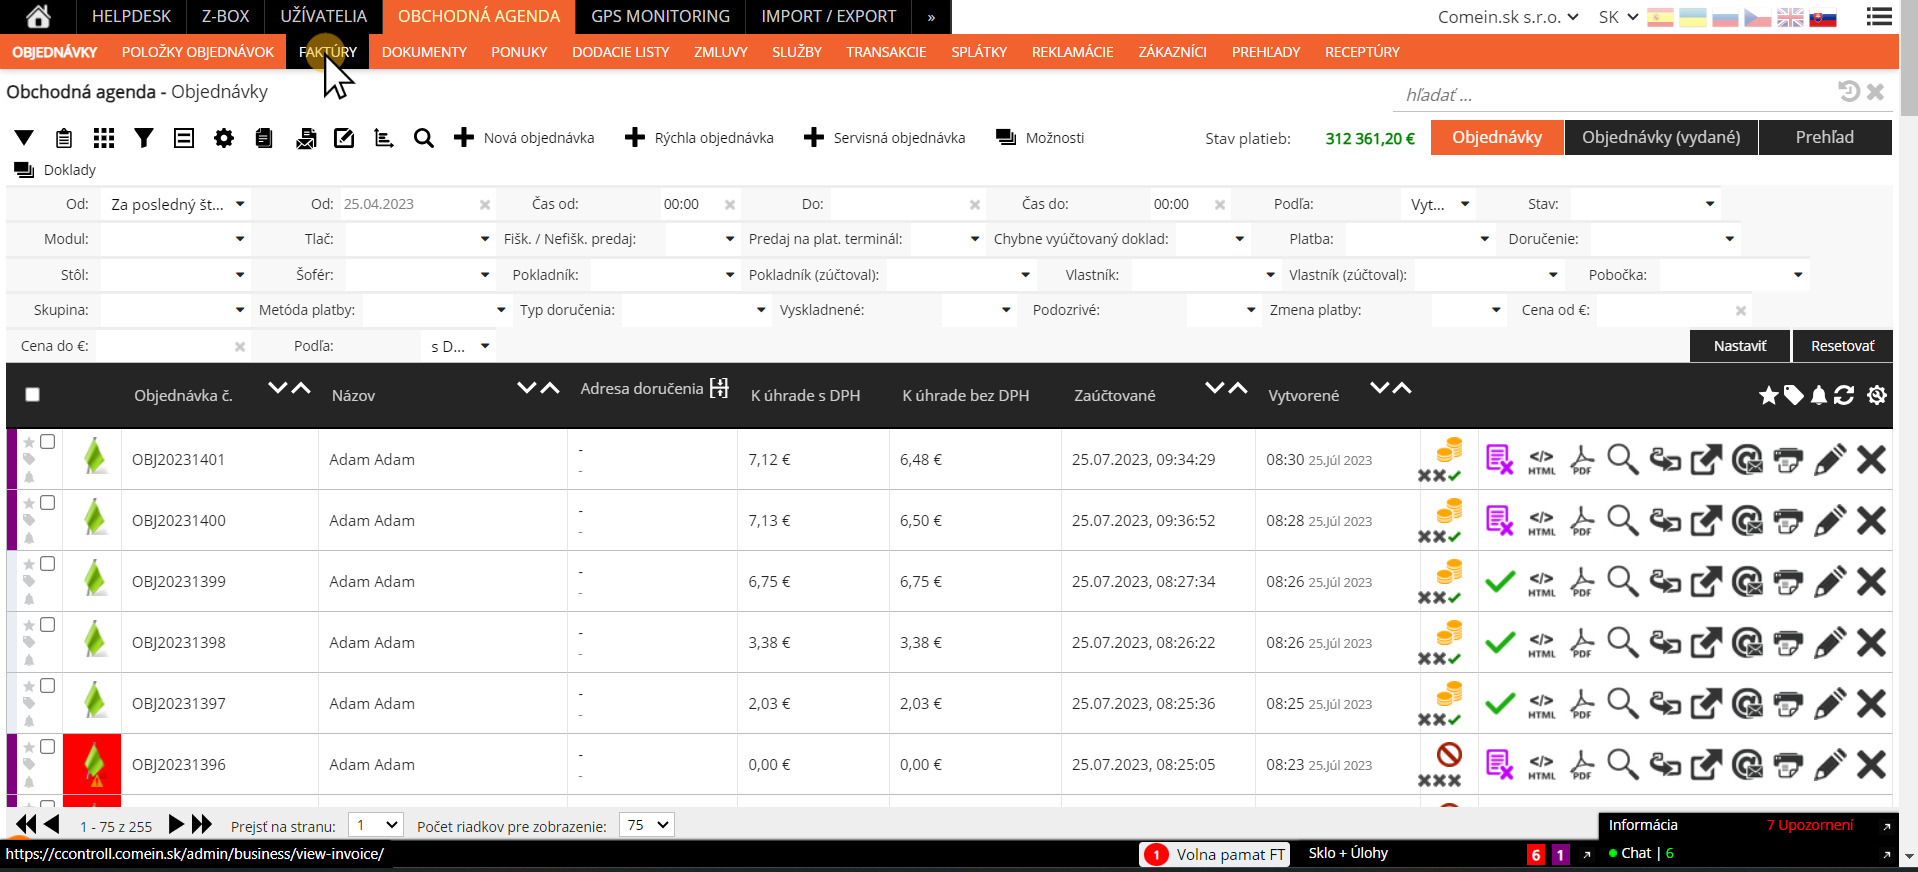The image size is (1918, 872).
Task: Click the Resetovať button
Action: [x=1843, y=346]
